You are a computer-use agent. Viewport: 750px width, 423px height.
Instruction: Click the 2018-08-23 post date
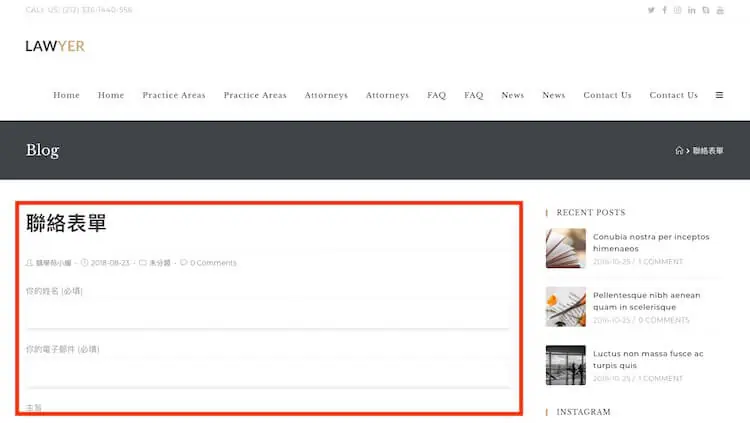coord(110,263)
